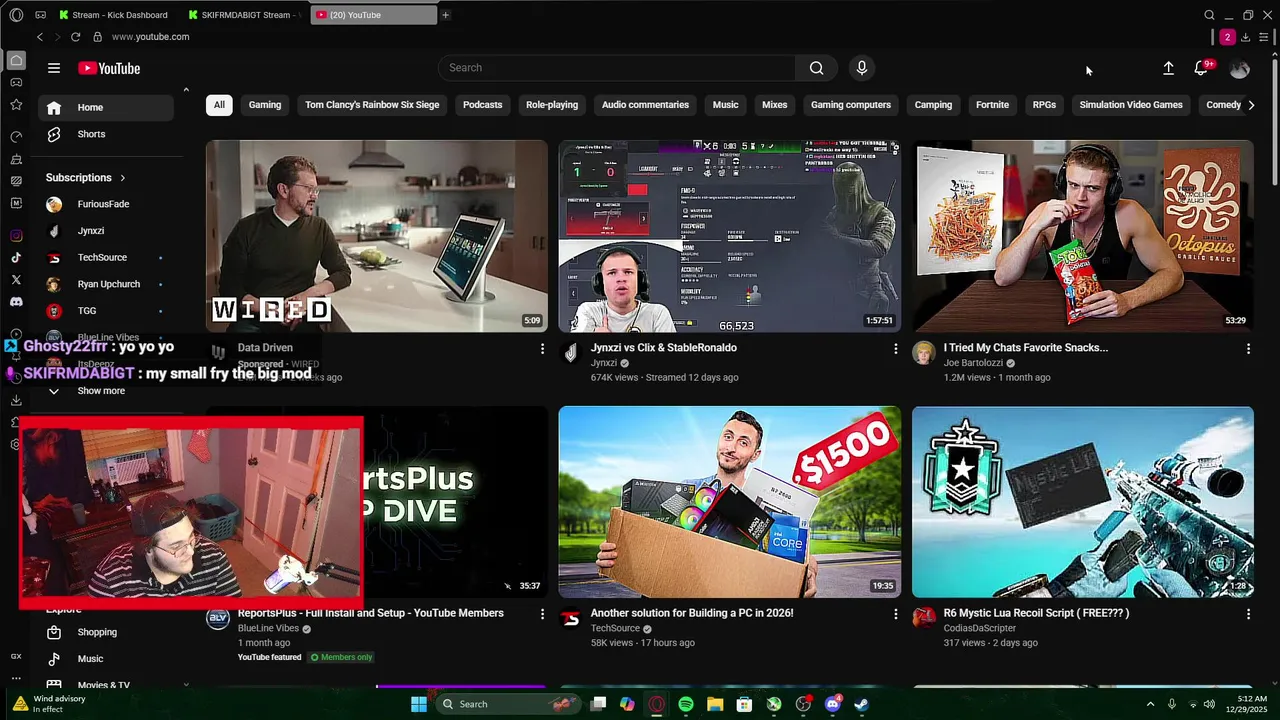Open more options for Jynxzi vs Clix video
The height and width of the screenshot is (720, 1280).
pyautogui.click(x=895, y=348)
